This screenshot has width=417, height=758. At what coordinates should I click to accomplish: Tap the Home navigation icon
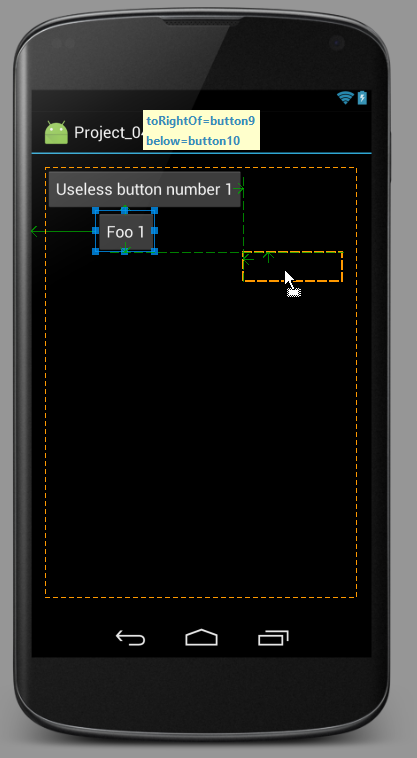(x=201, y=638)
